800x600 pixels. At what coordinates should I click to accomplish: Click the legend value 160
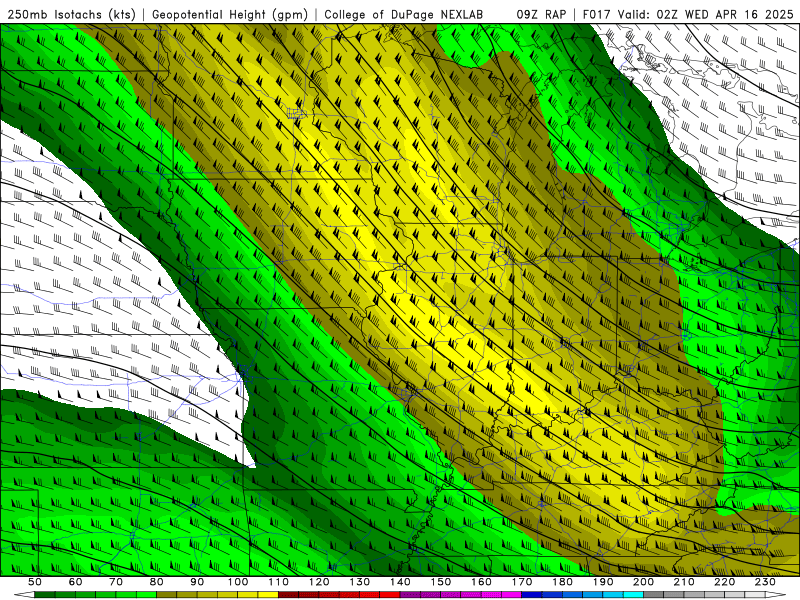point(481,582)
